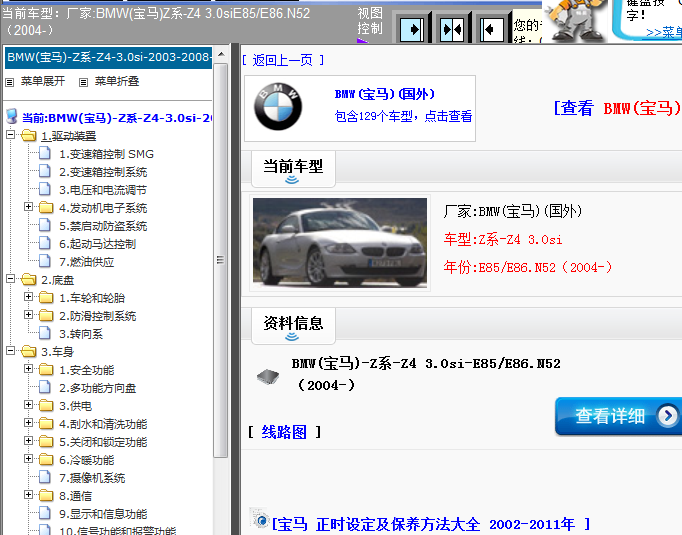This screenshot has height=535, width=682.
Task: Click the icon before 宝马 正时设定 link
Action: (x=260, y=518)
